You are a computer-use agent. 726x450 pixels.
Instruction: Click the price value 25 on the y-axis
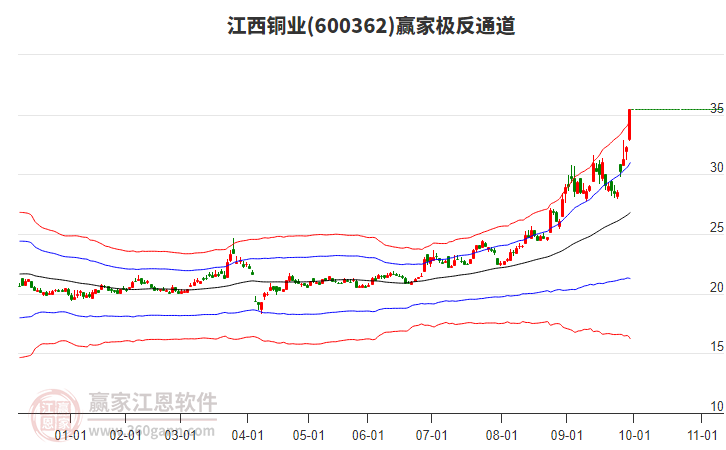pyautogui.click(x=717, y=228)
